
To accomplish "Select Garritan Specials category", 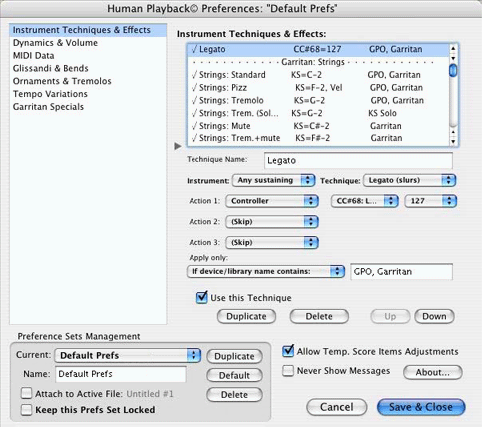I will point(48,107).
